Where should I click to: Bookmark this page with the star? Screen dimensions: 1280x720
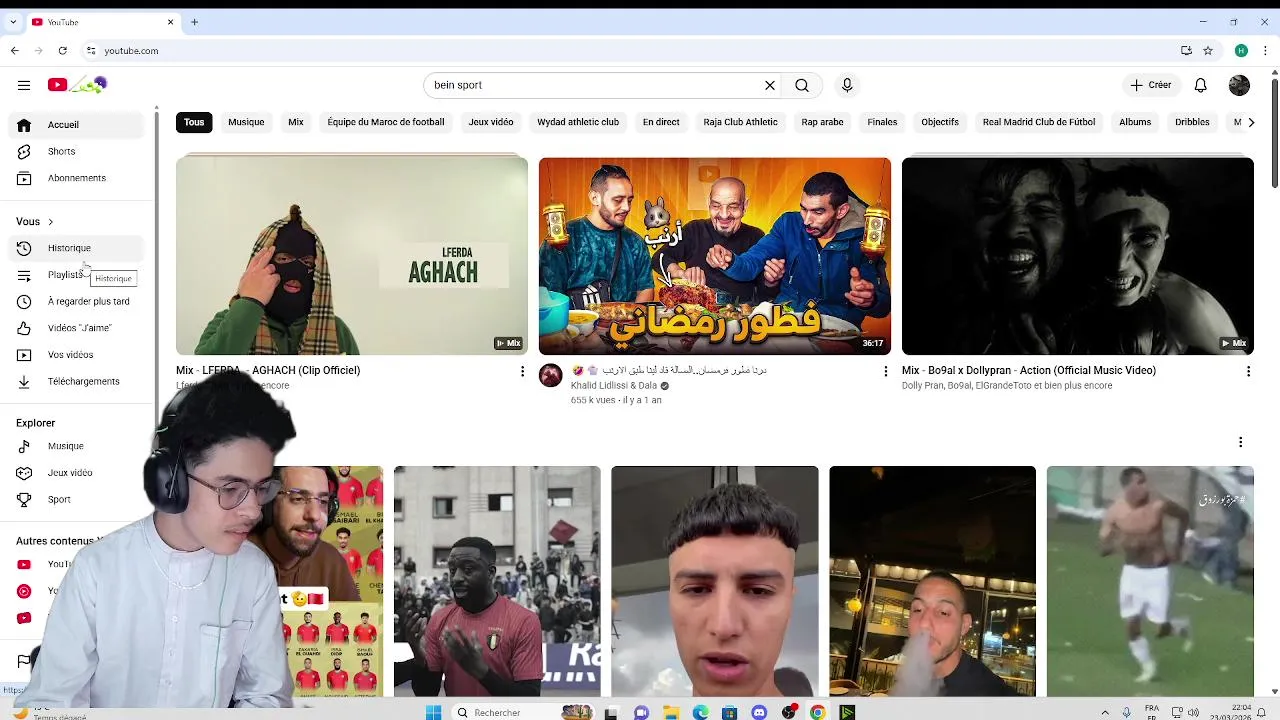tap(1208, 51)
